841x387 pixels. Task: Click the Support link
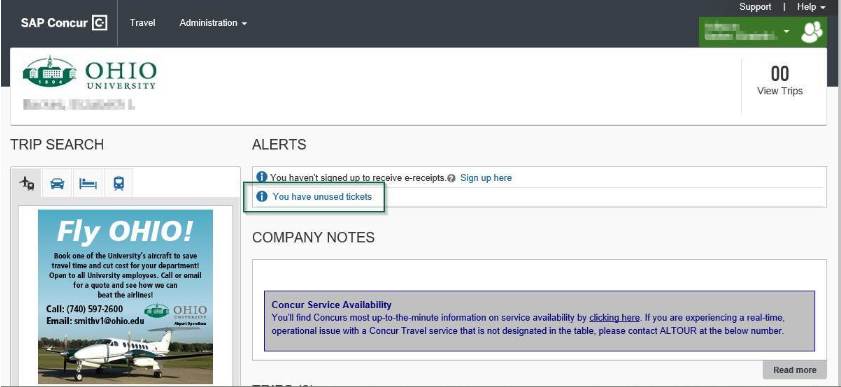(x=755, y=7)
